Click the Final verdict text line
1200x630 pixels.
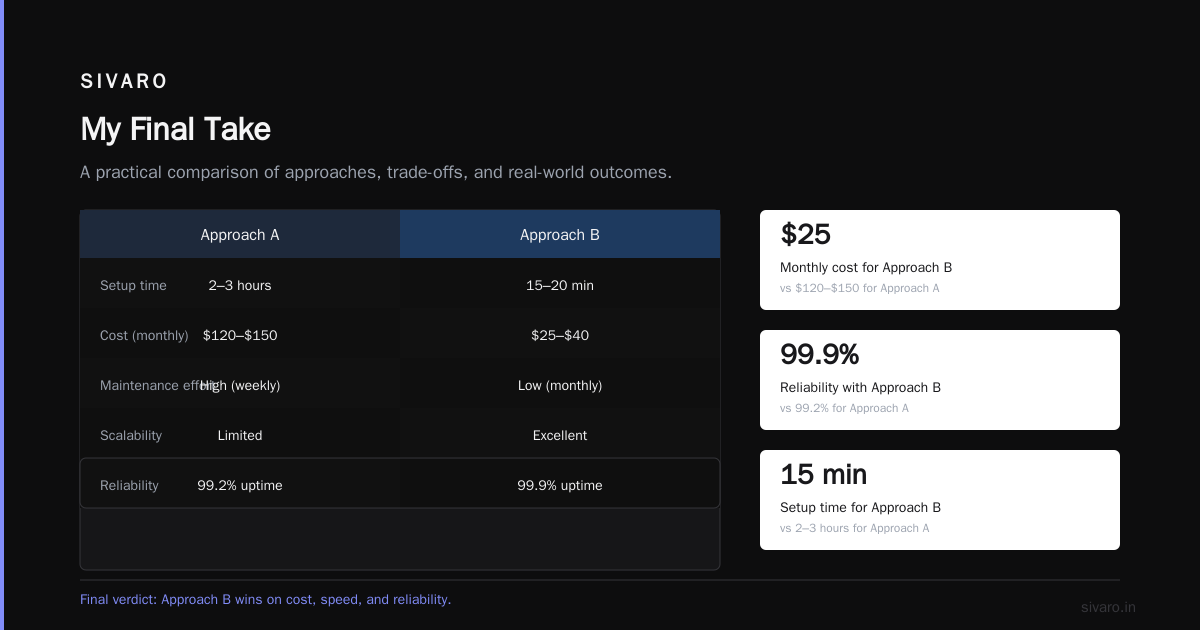(x=265, y=600)
